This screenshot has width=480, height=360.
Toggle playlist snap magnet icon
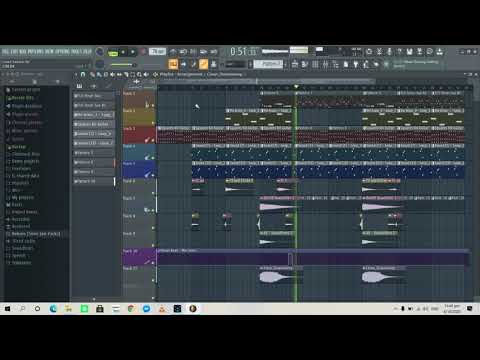pos(83,74)
